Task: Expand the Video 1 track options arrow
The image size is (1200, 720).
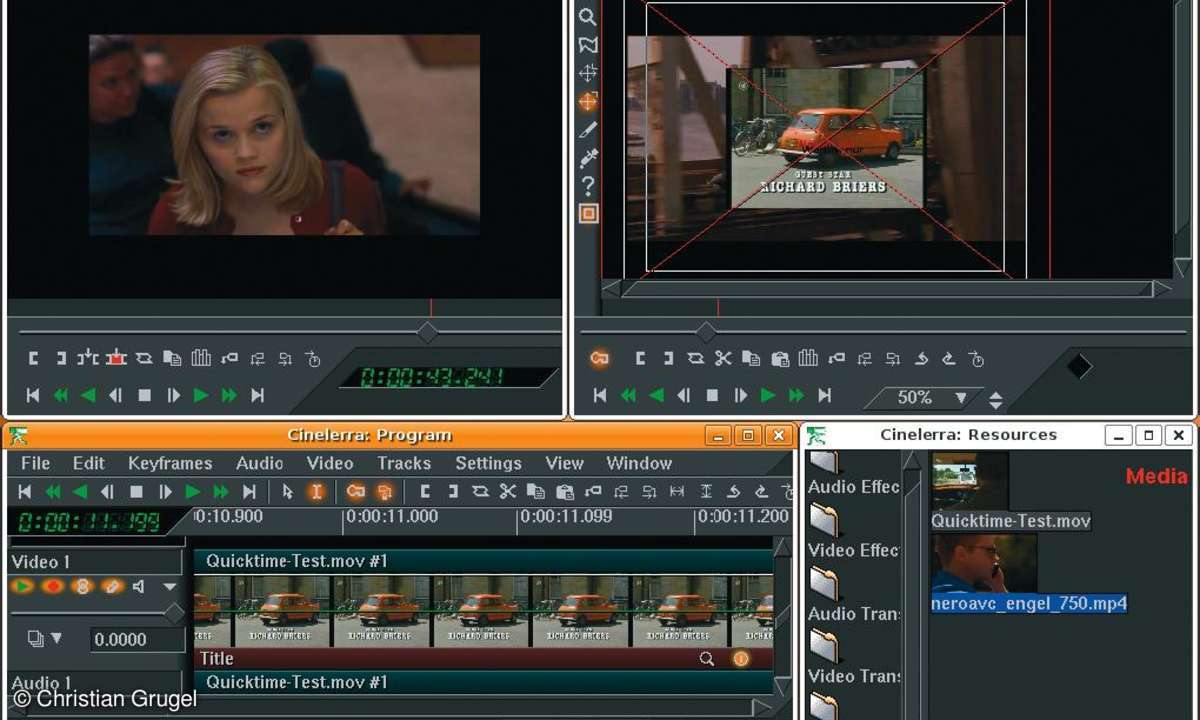Action: pyautogui.click(x=170, y=587)
